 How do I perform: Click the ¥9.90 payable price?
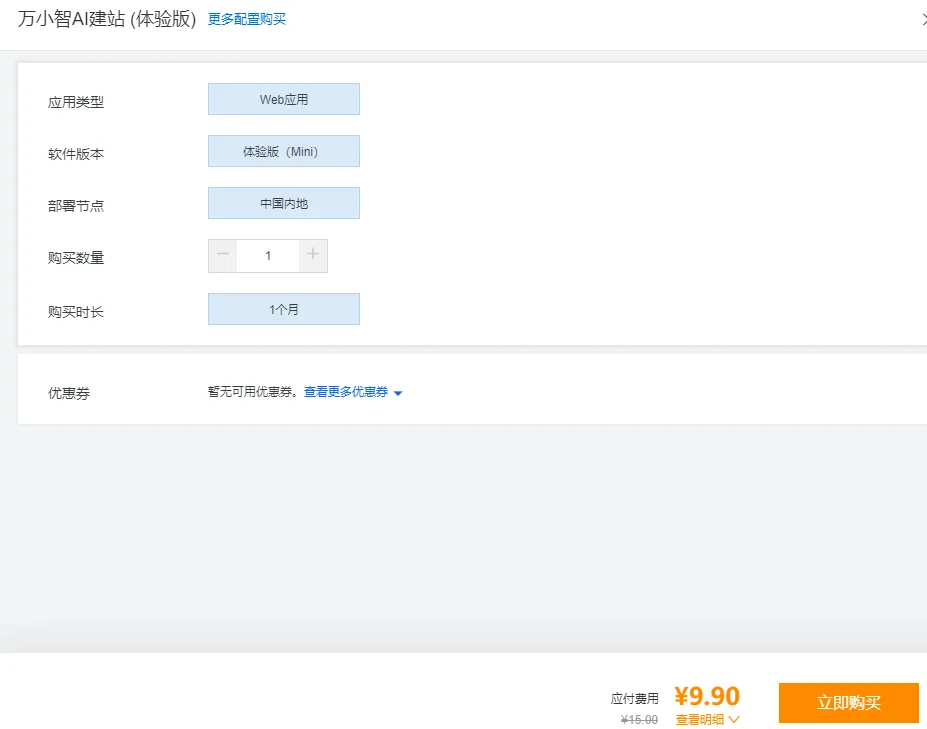(x=707, y=696)
